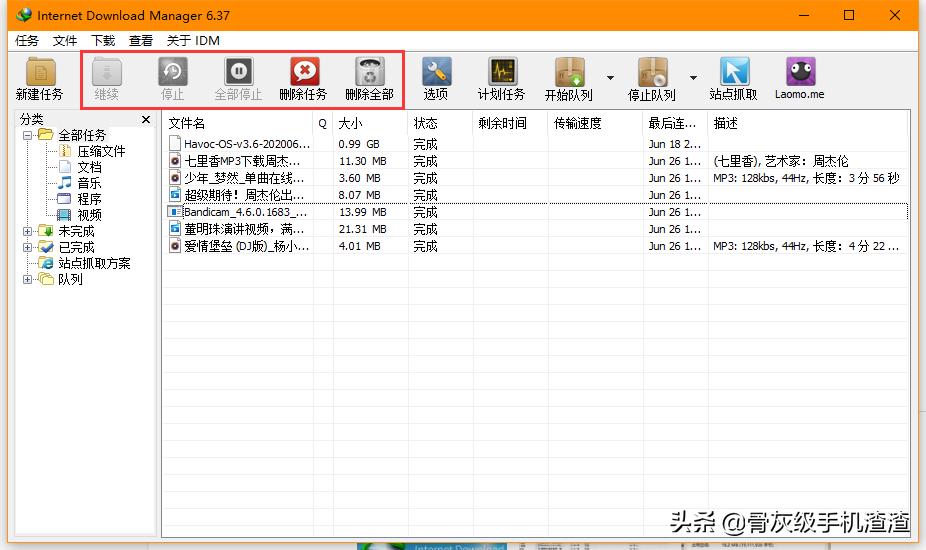Click the 删除任务 delete icon

click(304, 72)
